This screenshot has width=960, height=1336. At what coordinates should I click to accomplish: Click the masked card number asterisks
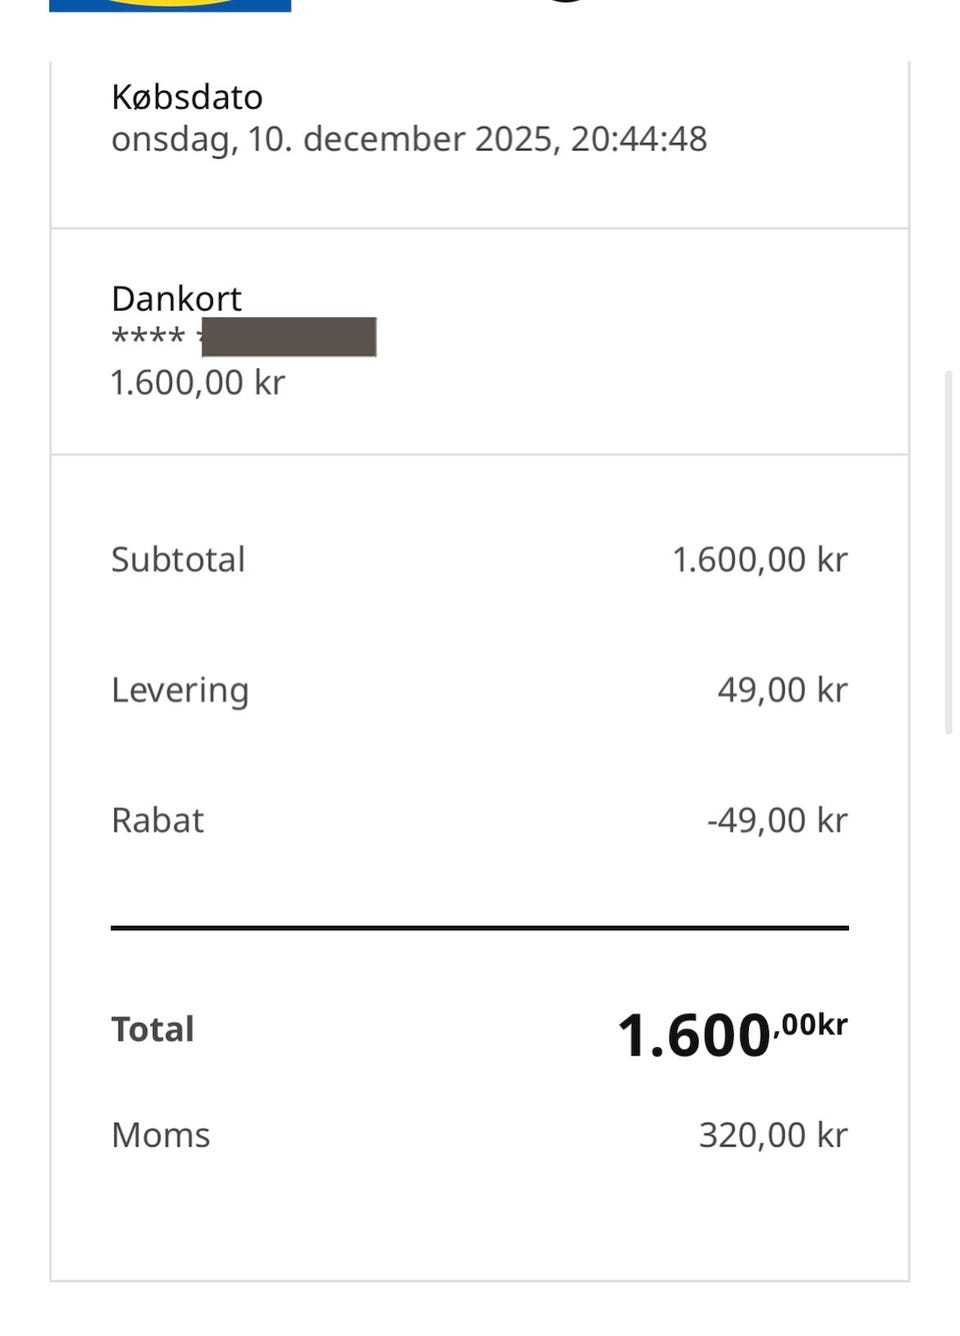coord(148,337)
